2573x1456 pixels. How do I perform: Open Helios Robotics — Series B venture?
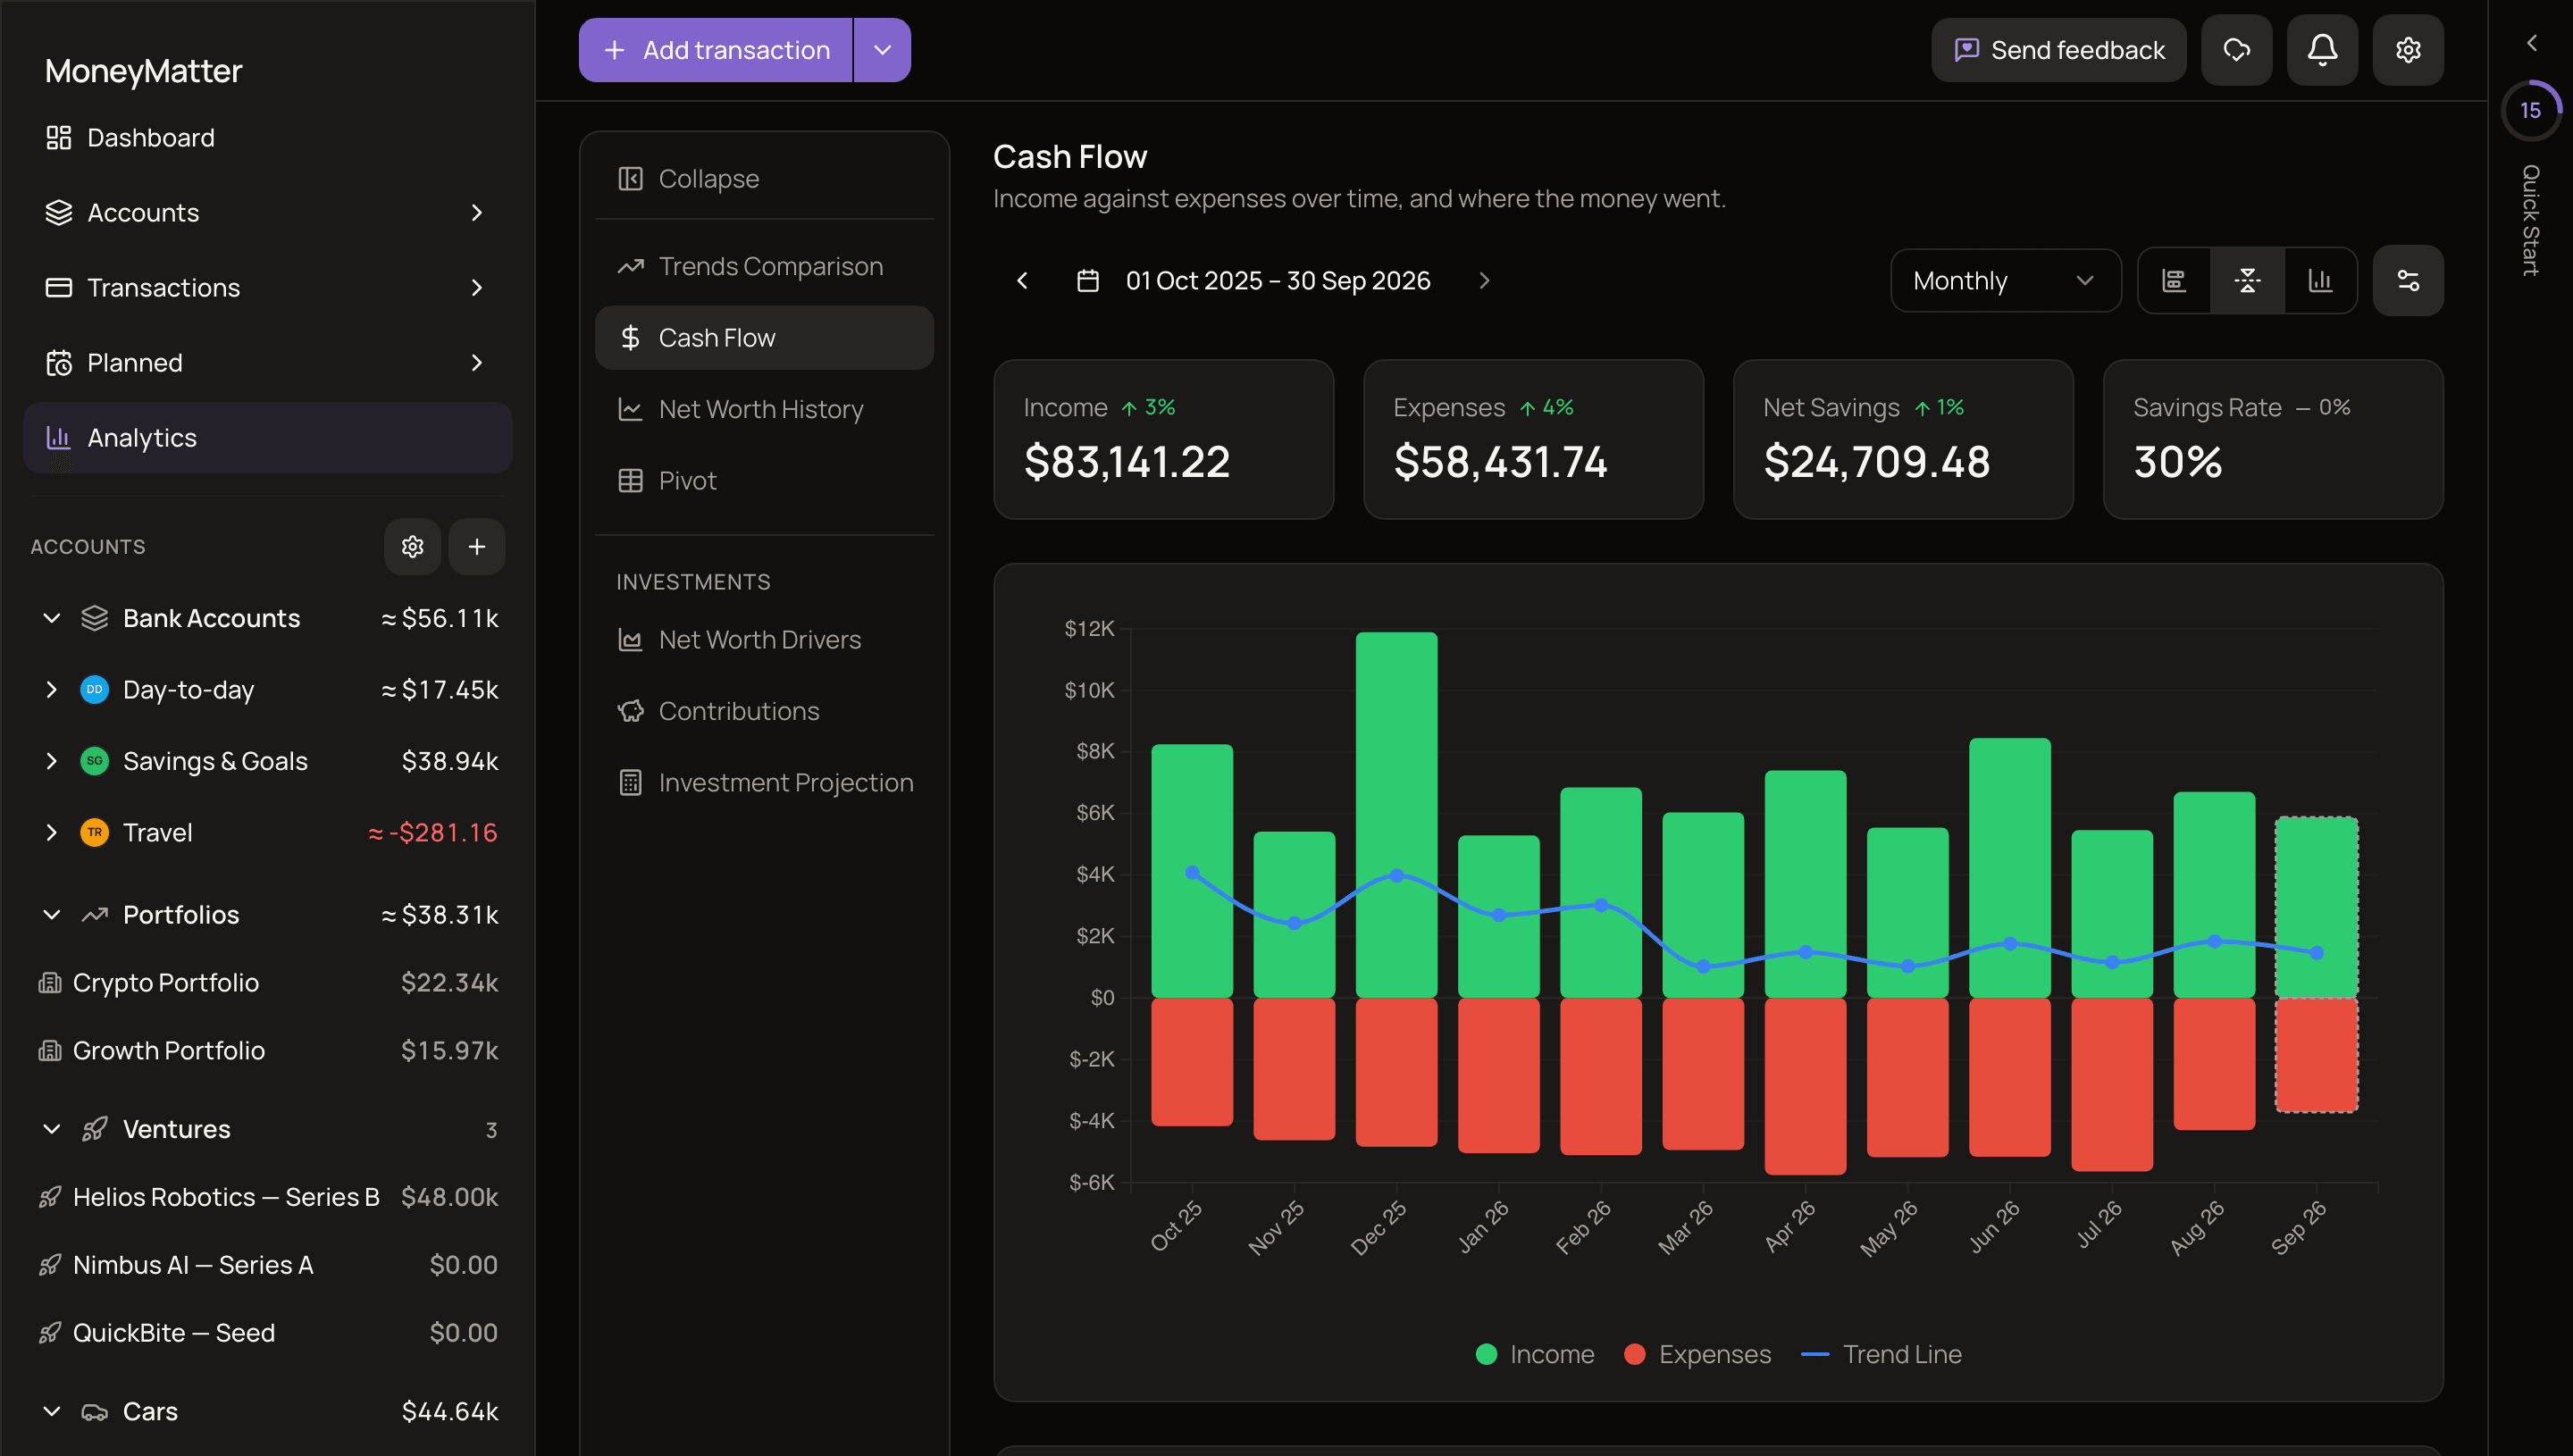pos(268,1196)
